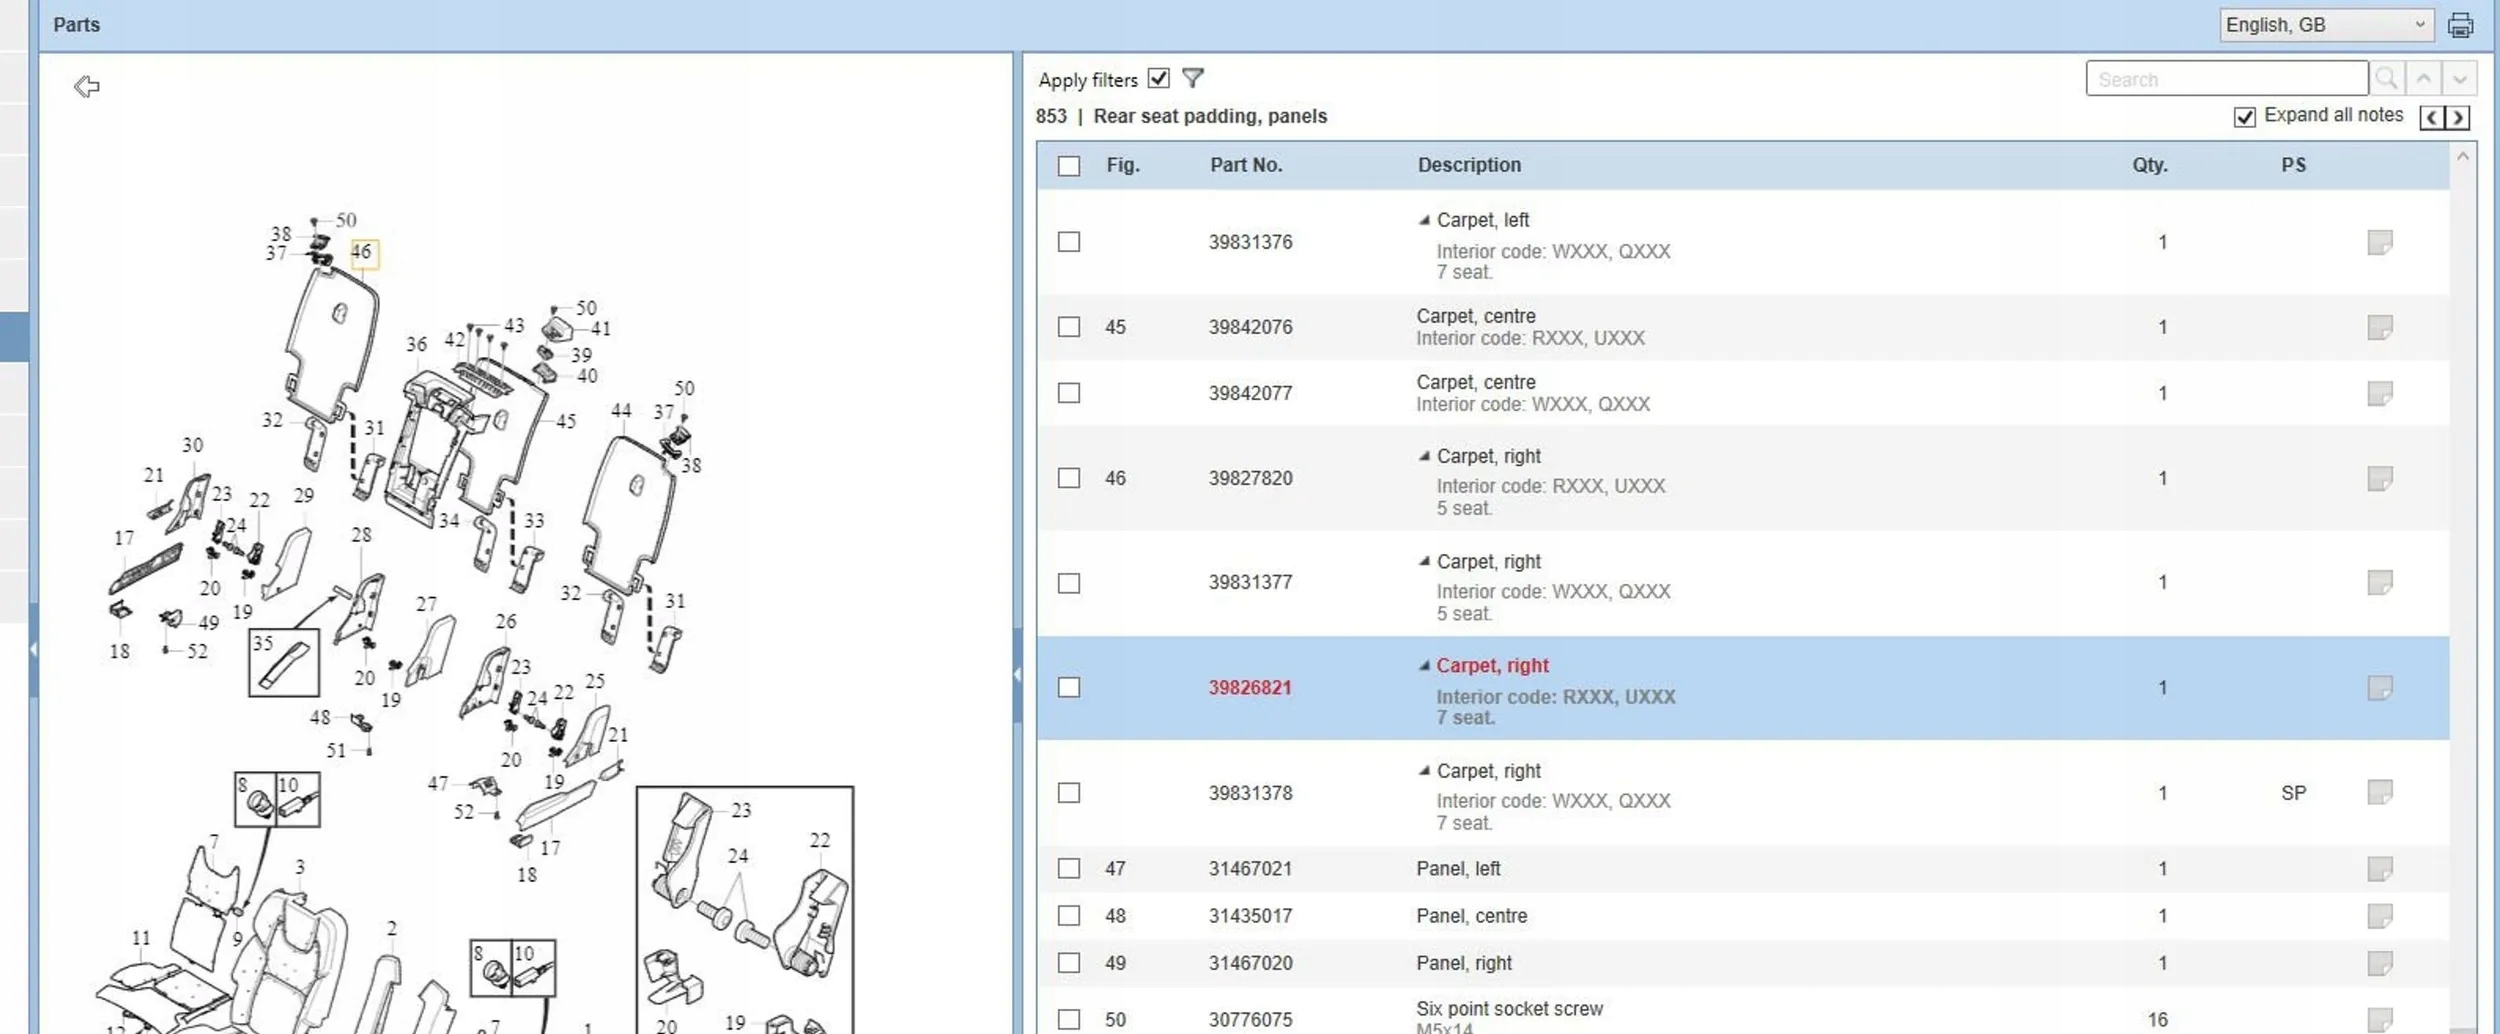Screen dimensions: 2500x1034
Task: Click the back arrow above the diagram
Action: point(87,87)
